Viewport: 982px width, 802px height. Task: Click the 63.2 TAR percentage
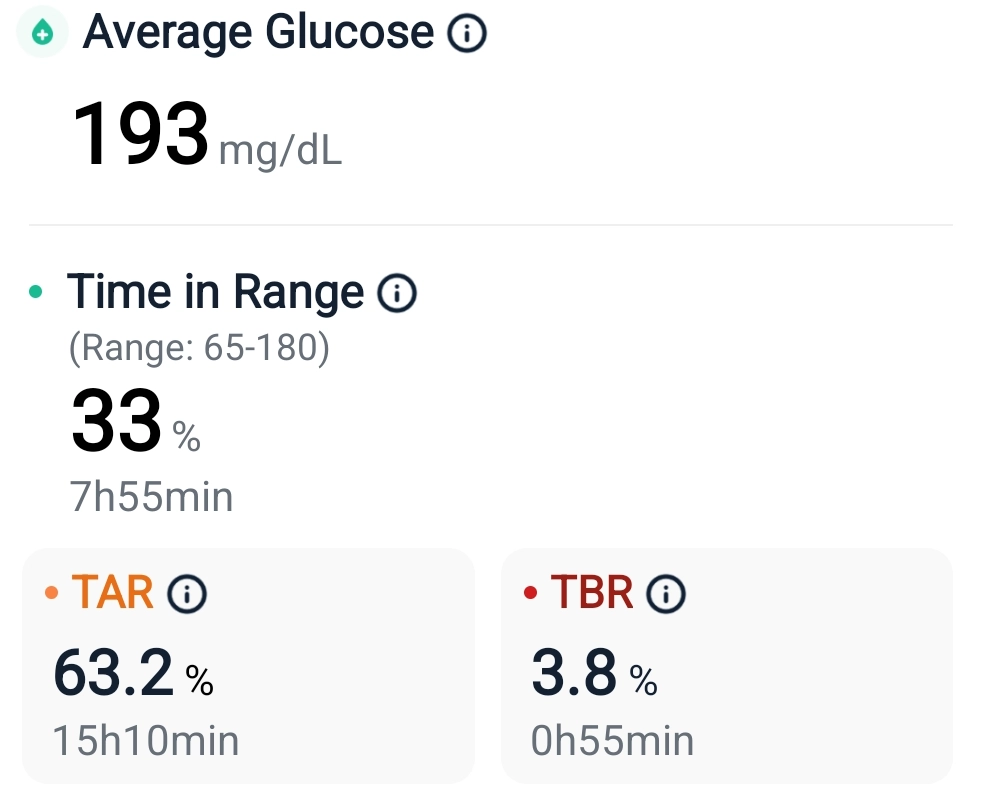coord(113,673)
